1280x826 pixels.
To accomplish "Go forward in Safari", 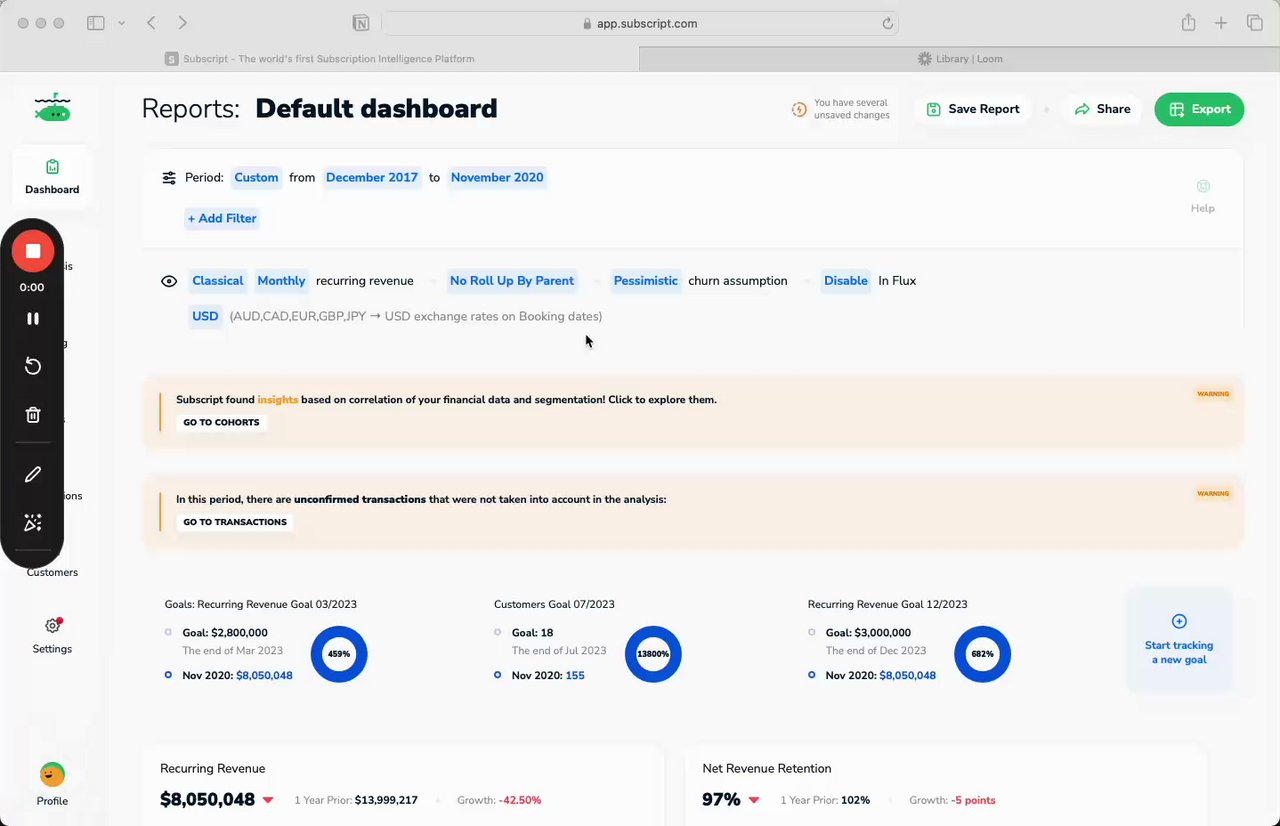I will tap(182, 23).
